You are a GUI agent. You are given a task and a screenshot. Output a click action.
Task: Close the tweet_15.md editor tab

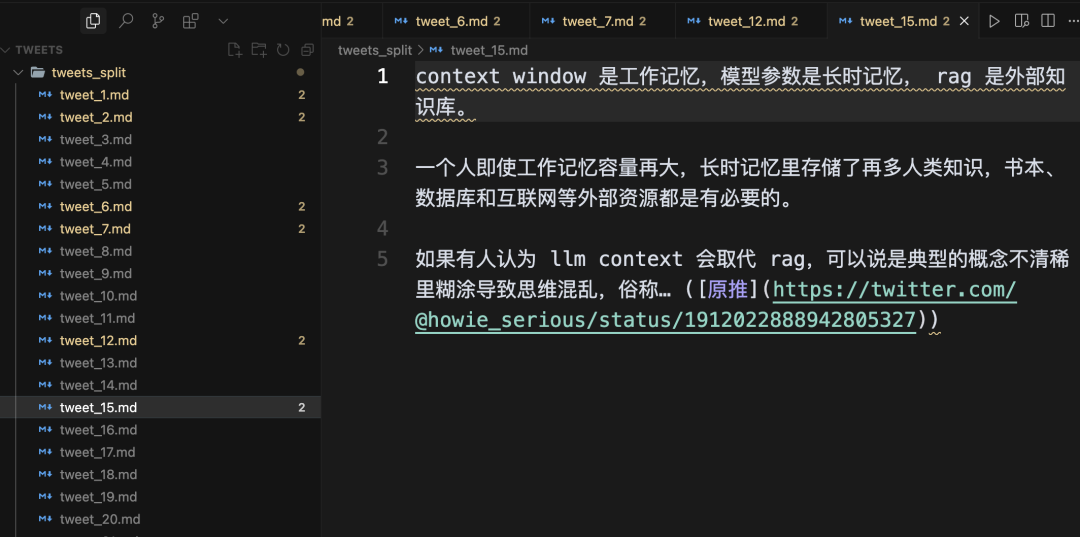964,21
